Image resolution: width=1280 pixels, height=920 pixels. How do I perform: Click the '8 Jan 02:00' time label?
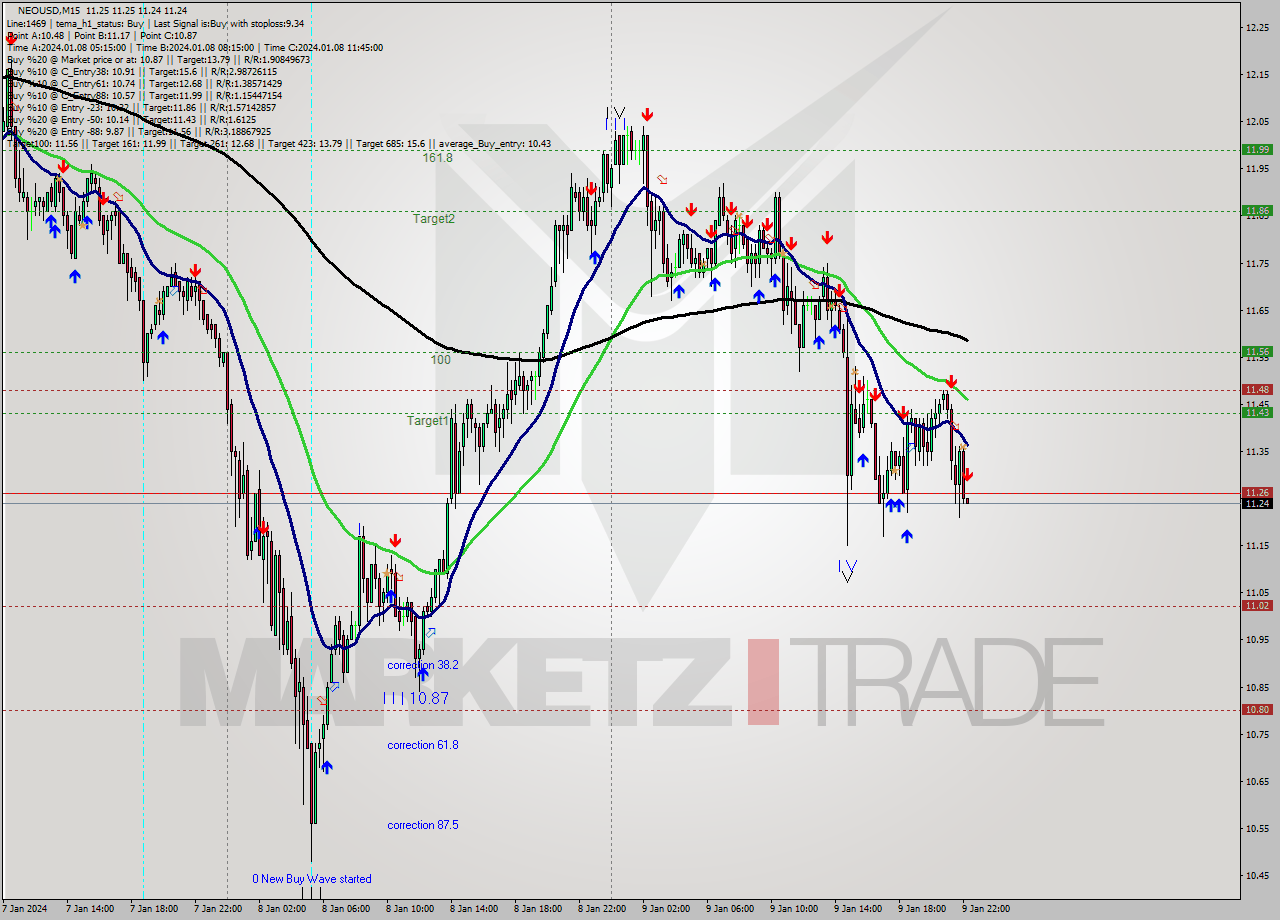pos(283,909)
